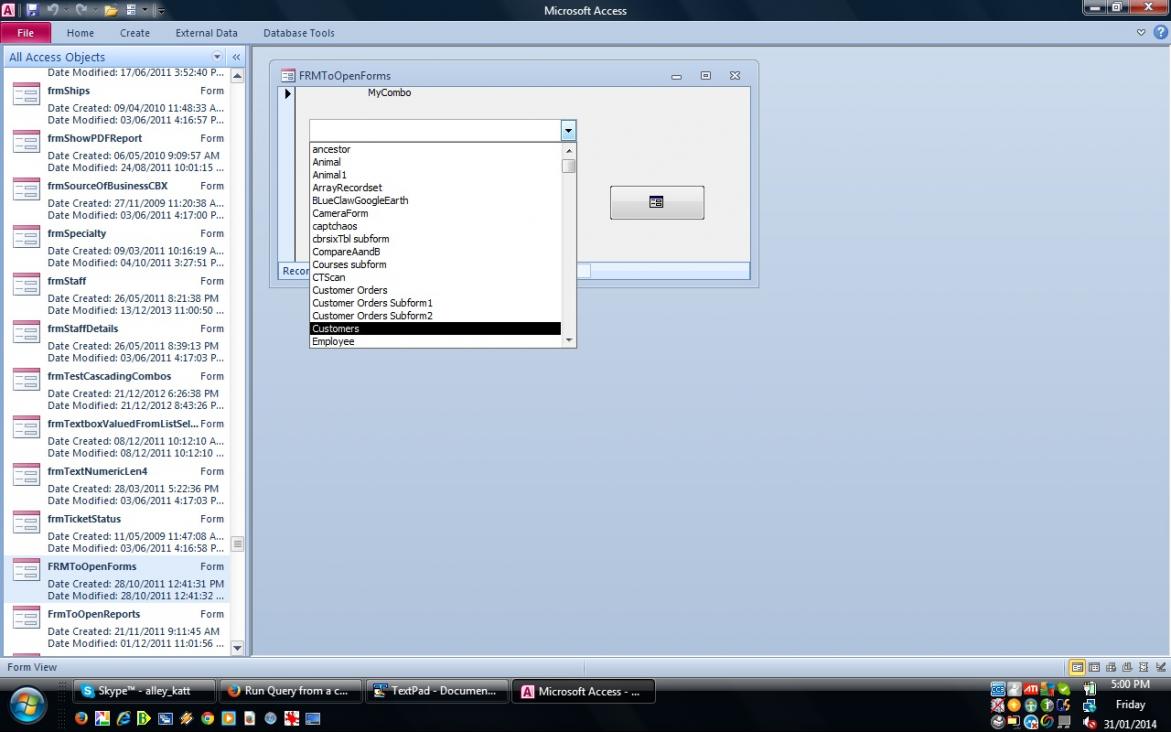Click the frmShips form icon
The height and width of the screenshot is (732, 1171).
26,94
